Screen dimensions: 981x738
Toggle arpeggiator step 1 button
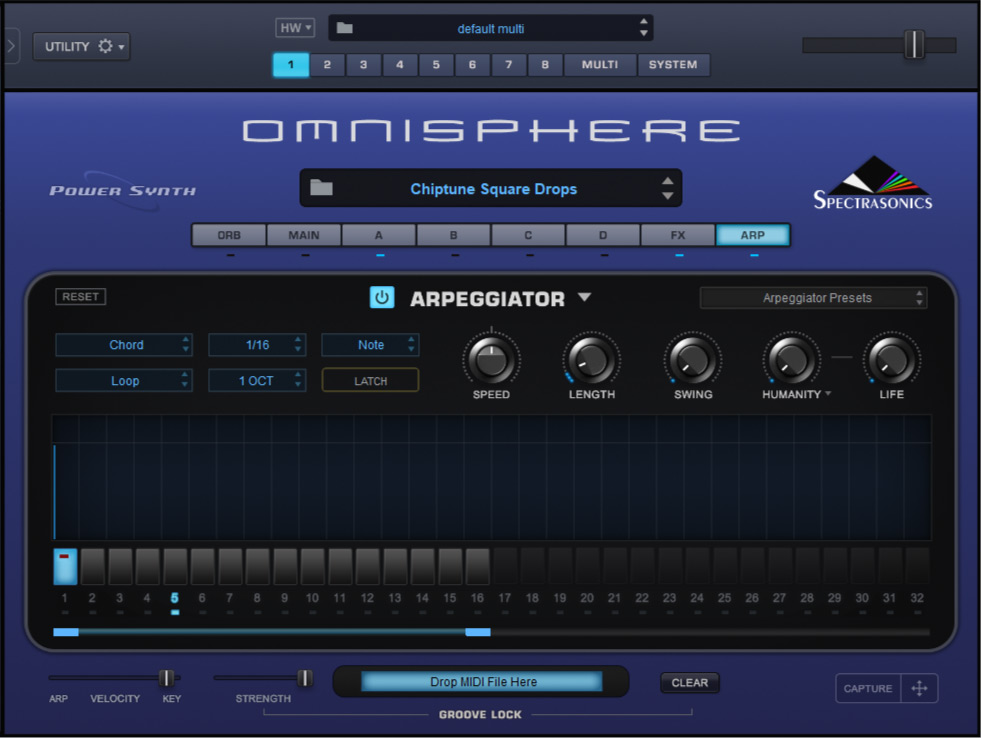tap(65, 566)
